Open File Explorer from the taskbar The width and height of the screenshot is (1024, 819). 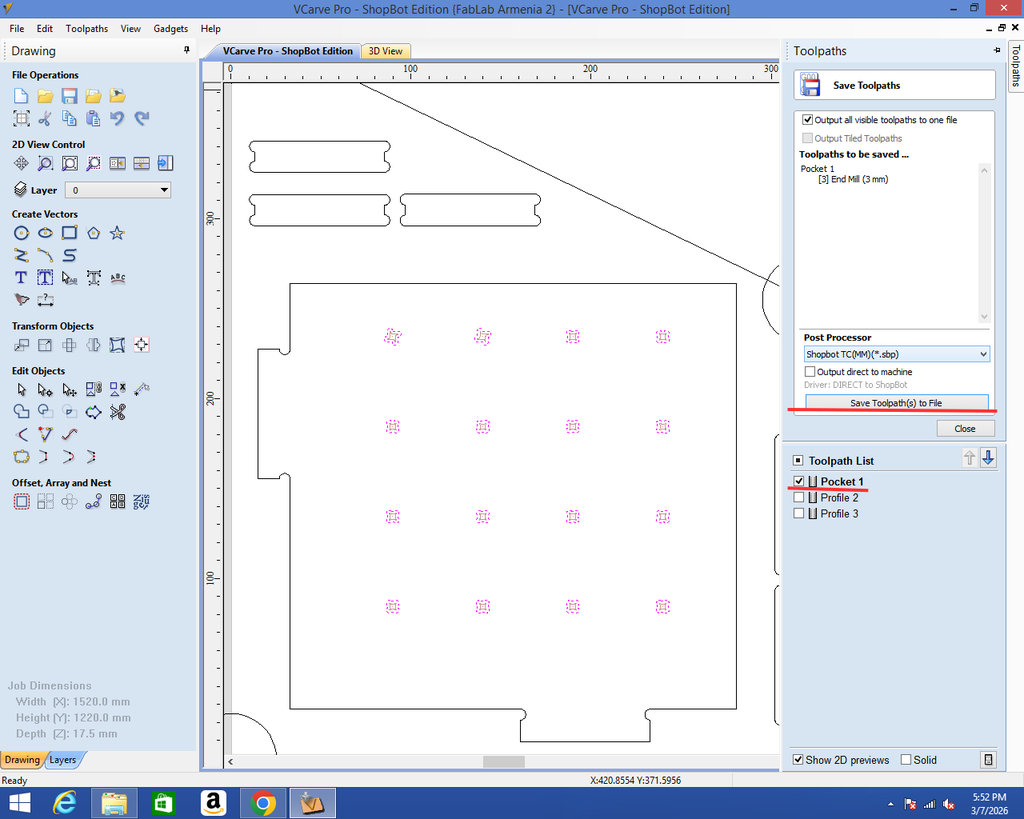(x=114, y=803)
